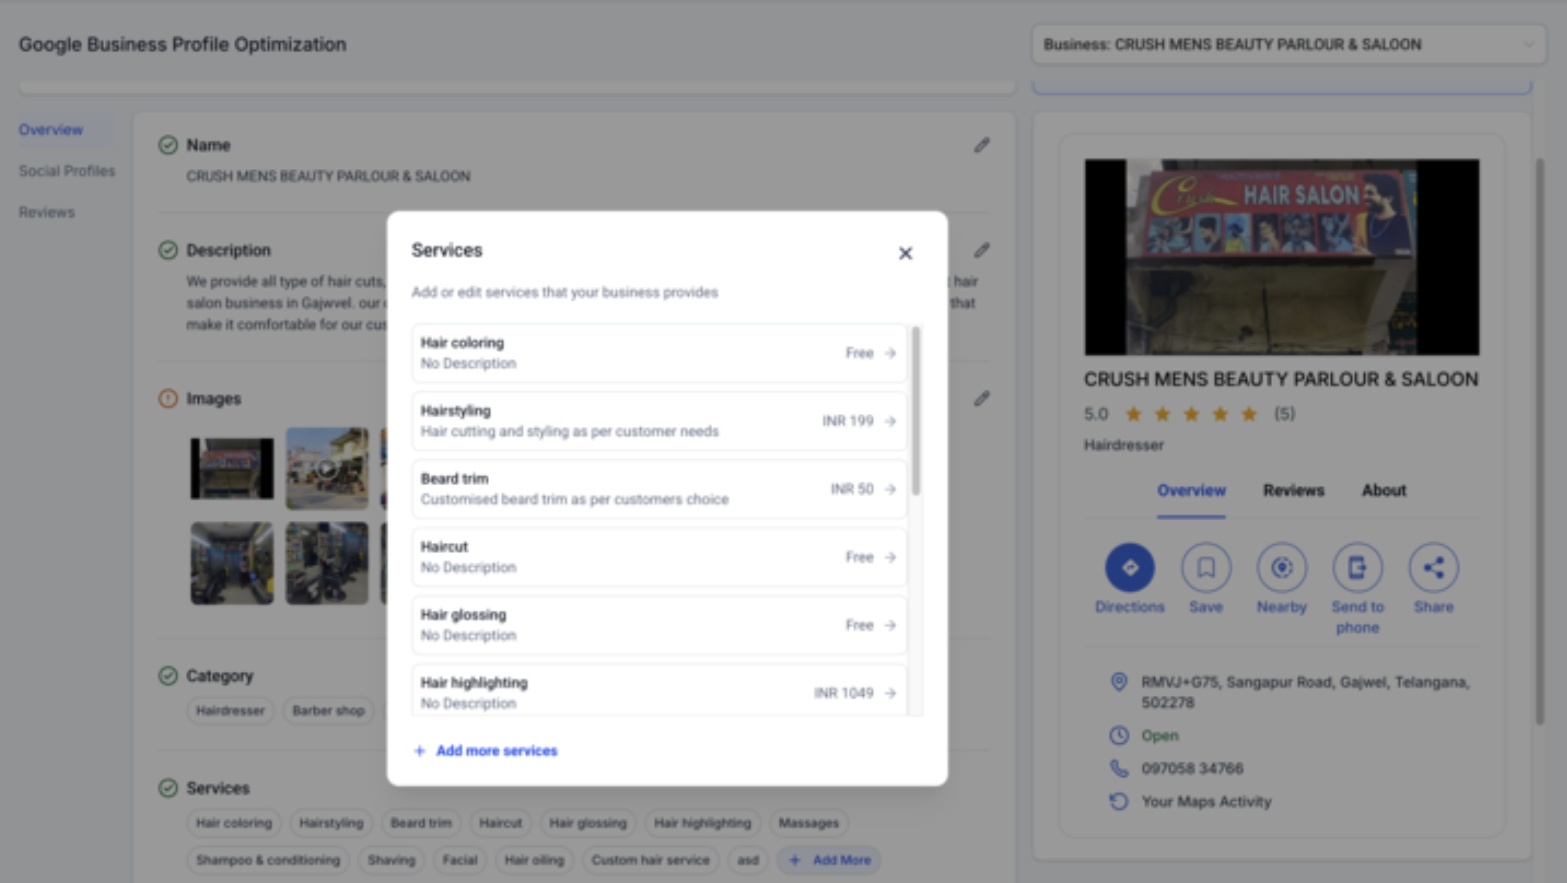Click Add more services link
Image resolution: width=1567 pixels, height=883 pixels.
click(496, 751)
